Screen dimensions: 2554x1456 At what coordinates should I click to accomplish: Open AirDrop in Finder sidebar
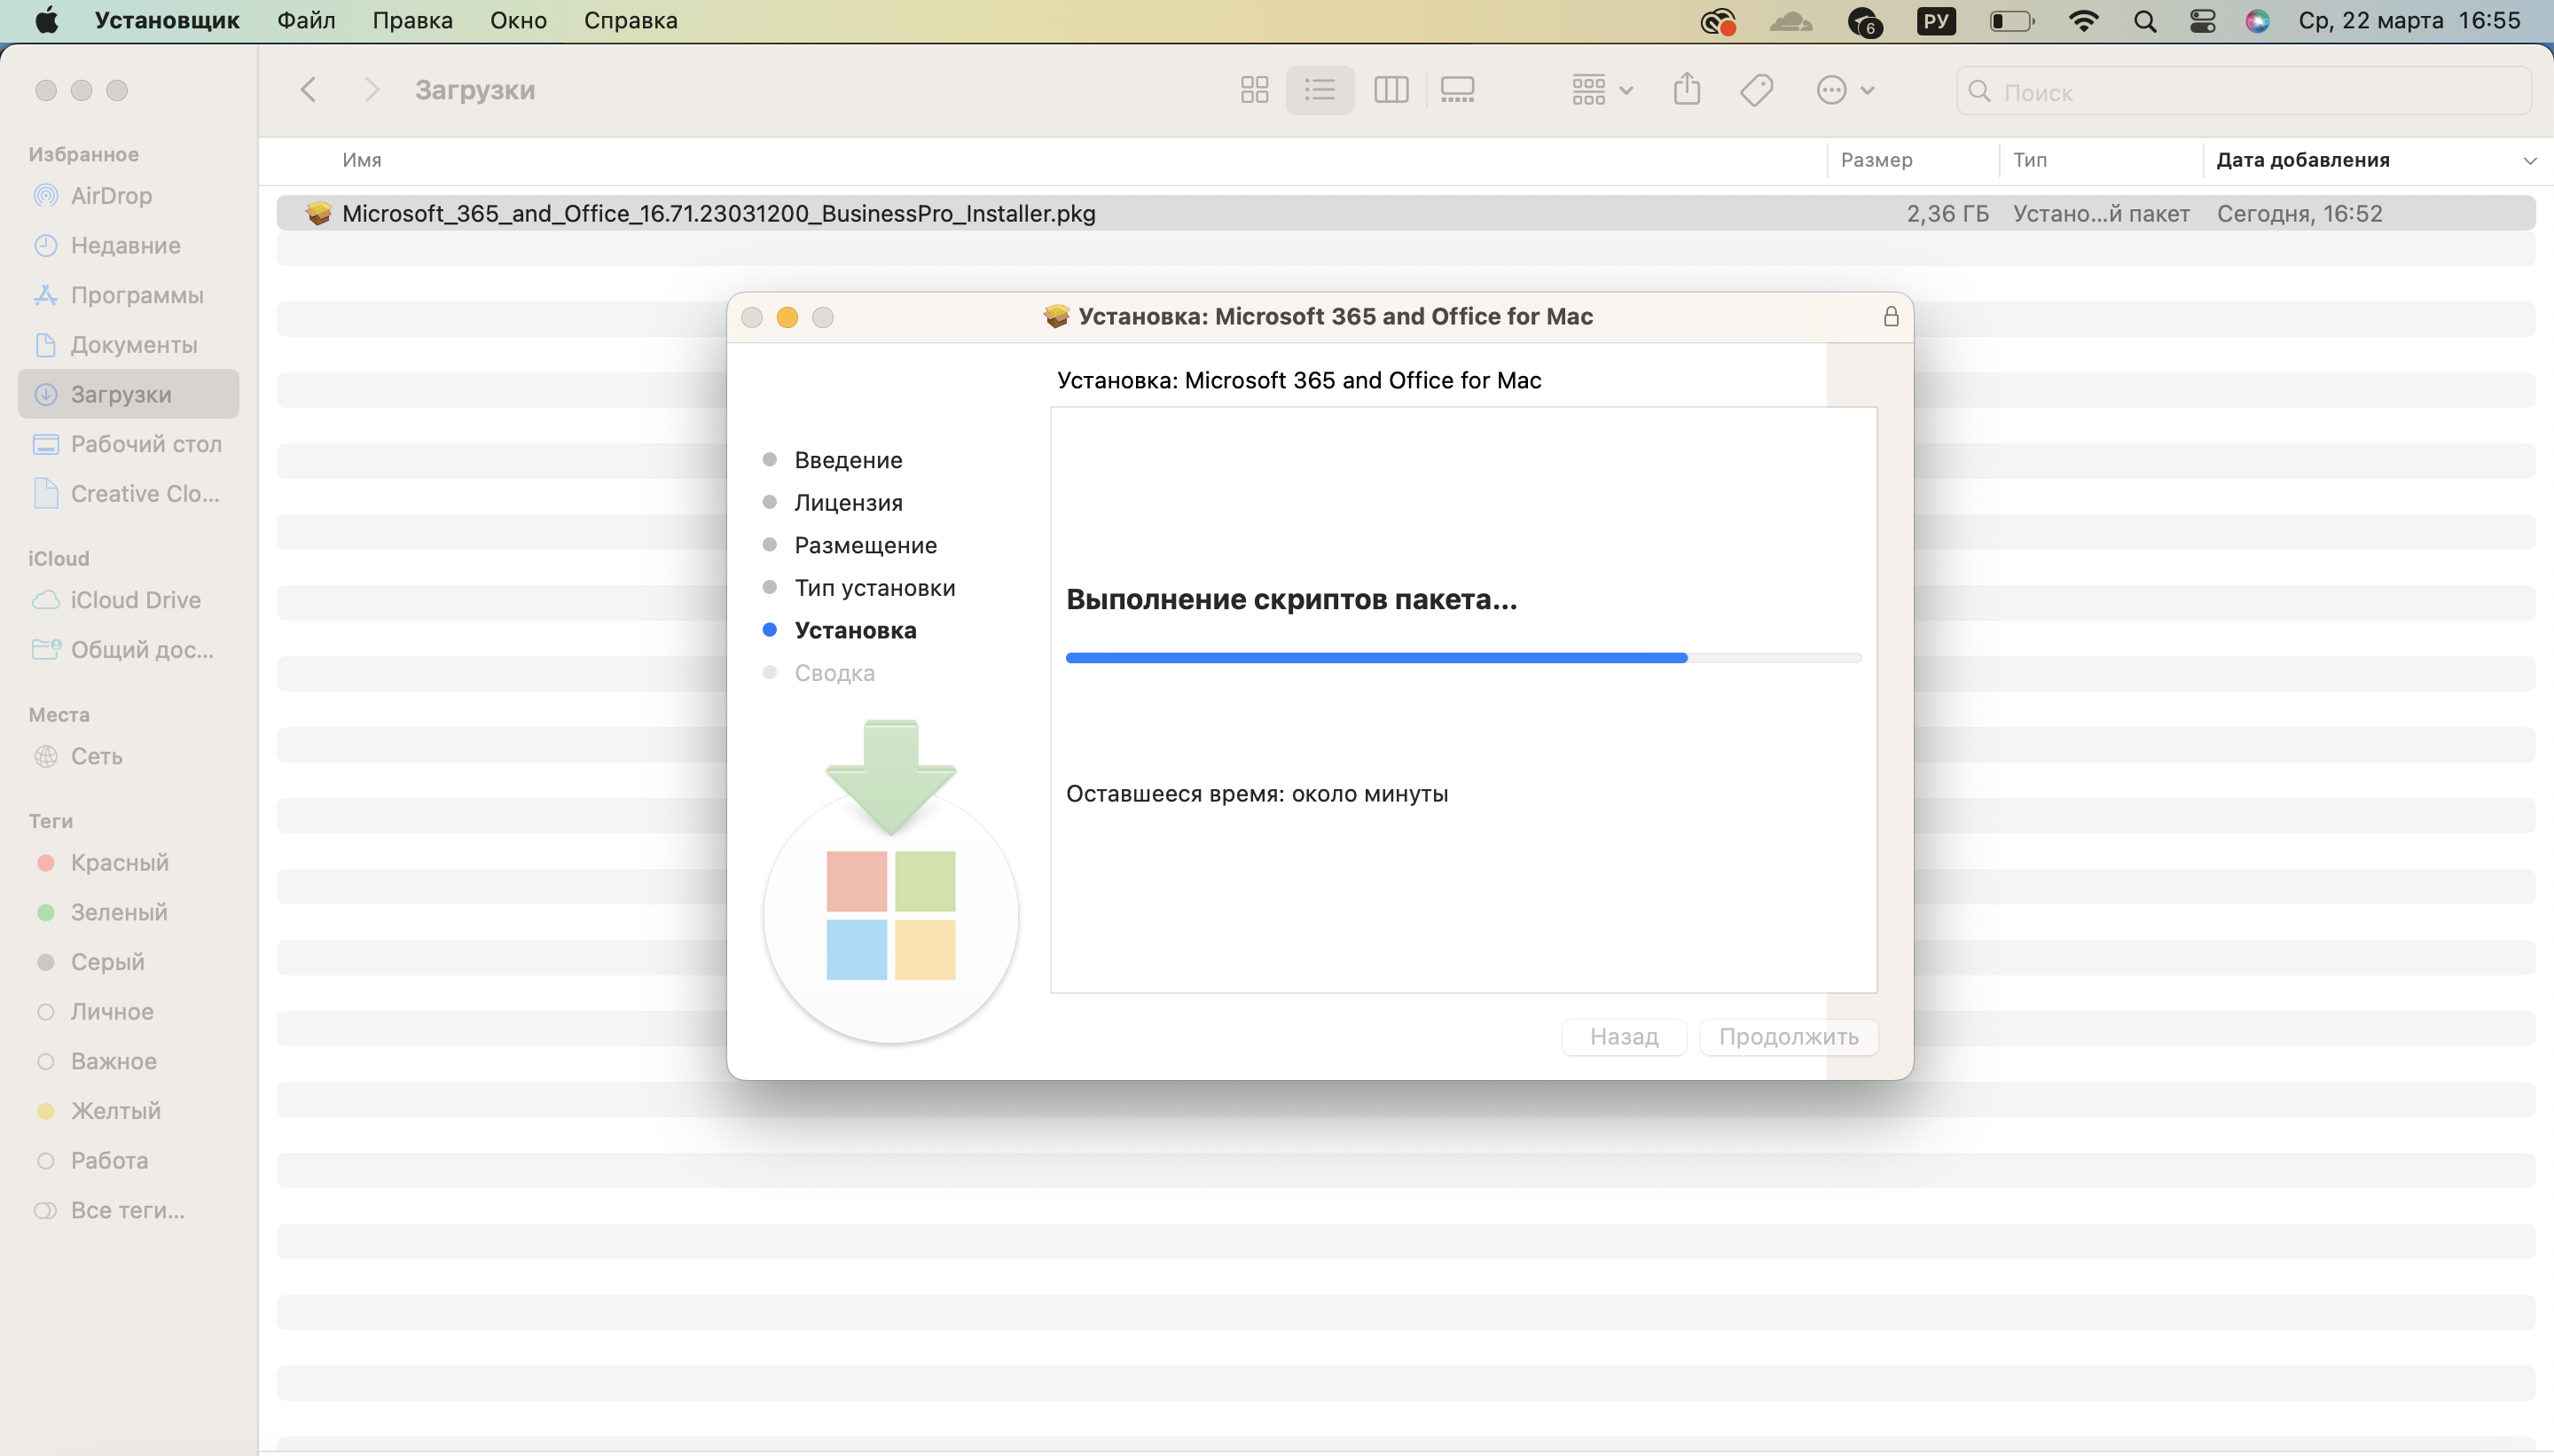point(109,195)
